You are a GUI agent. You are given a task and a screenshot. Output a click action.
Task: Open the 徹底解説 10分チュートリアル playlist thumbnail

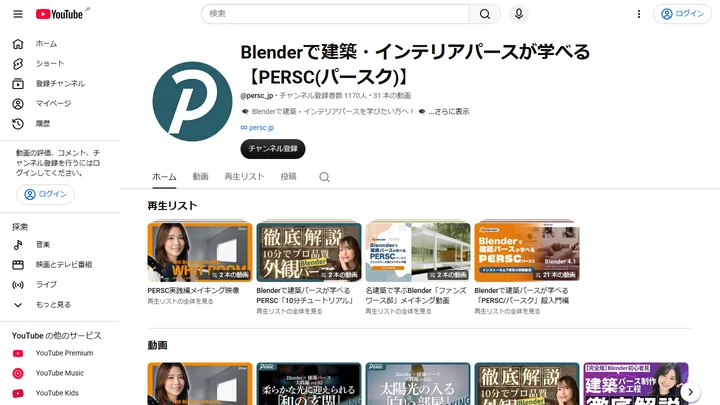[309, 252]
